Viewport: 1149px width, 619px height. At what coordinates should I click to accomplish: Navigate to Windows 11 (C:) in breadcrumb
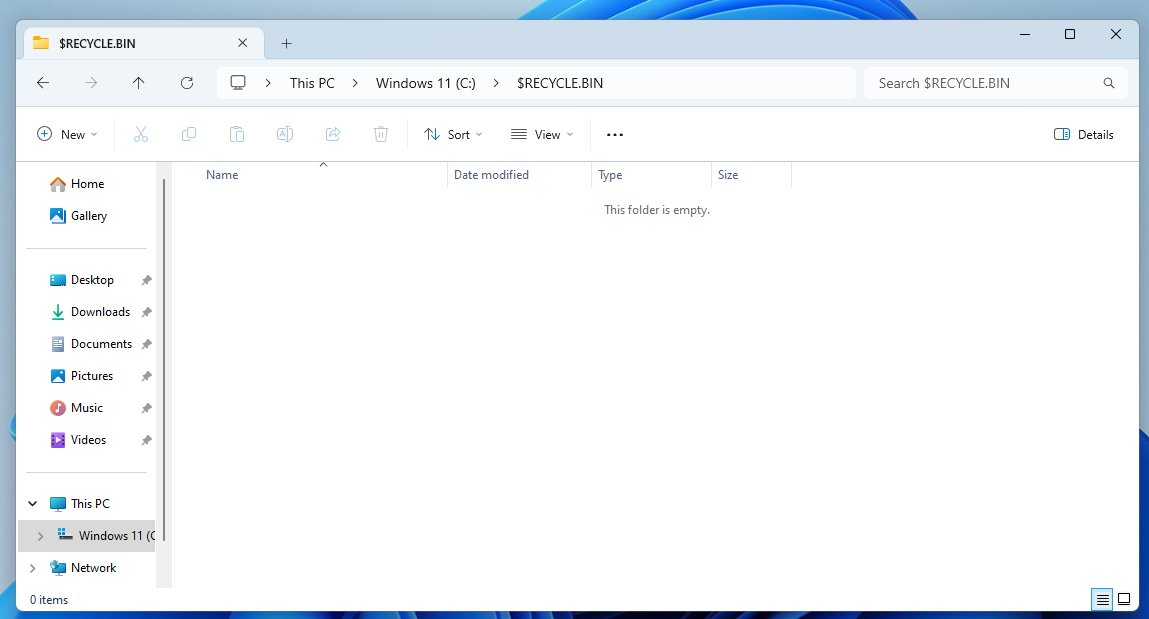click(x=426, y=84)
